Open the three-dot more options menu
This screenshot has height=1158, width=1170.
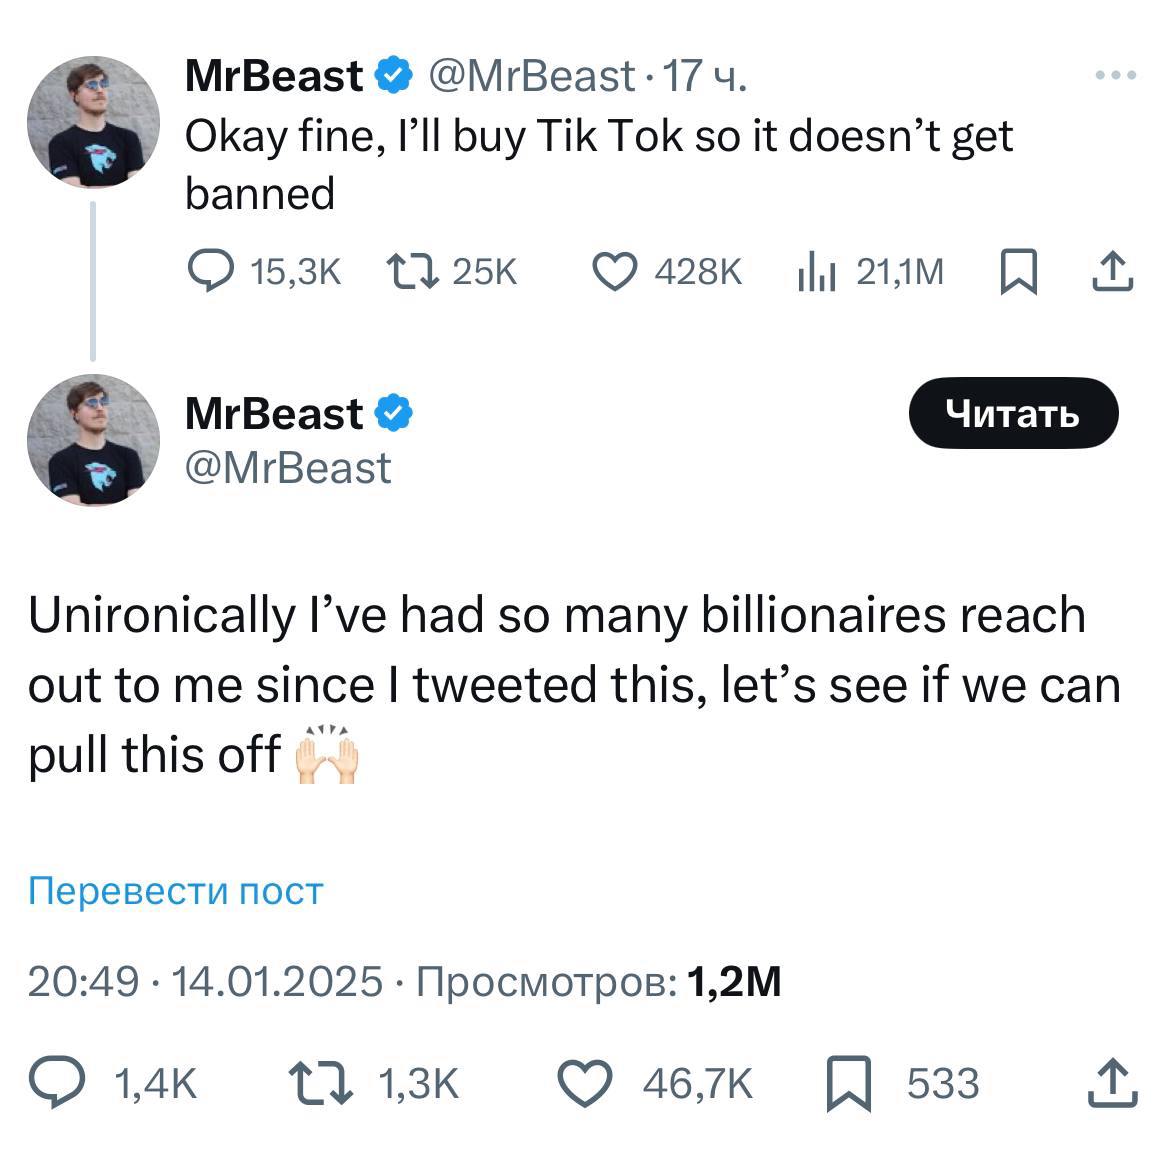[x=1116, y=75]
